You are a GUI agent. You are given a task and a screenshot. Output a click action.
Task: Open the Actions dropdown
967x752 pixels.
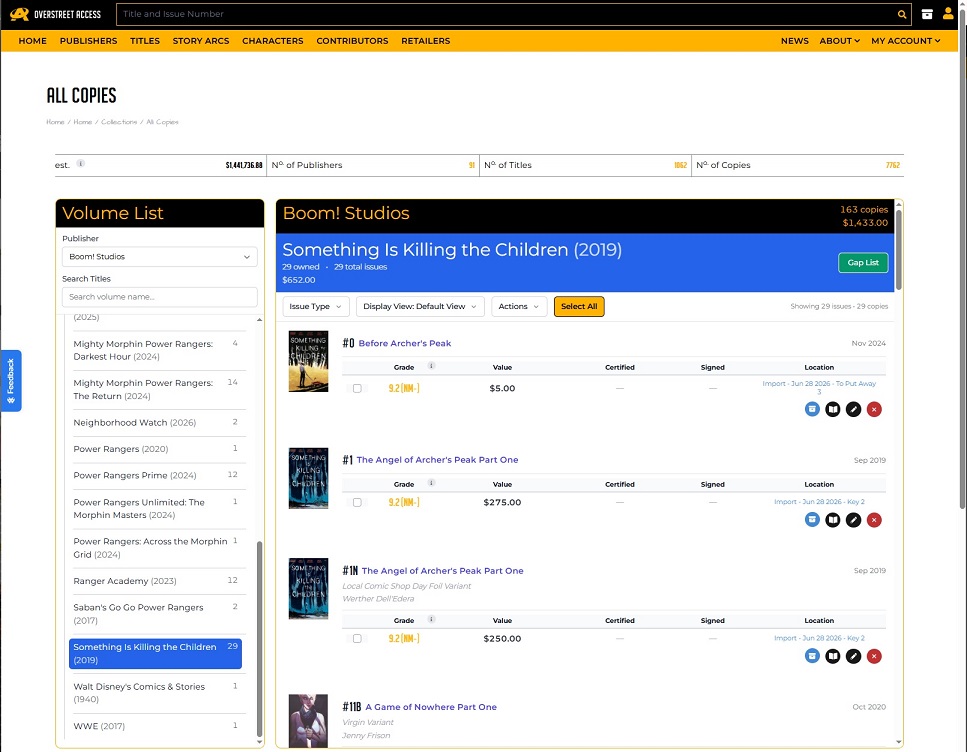[x=519, y=307]
